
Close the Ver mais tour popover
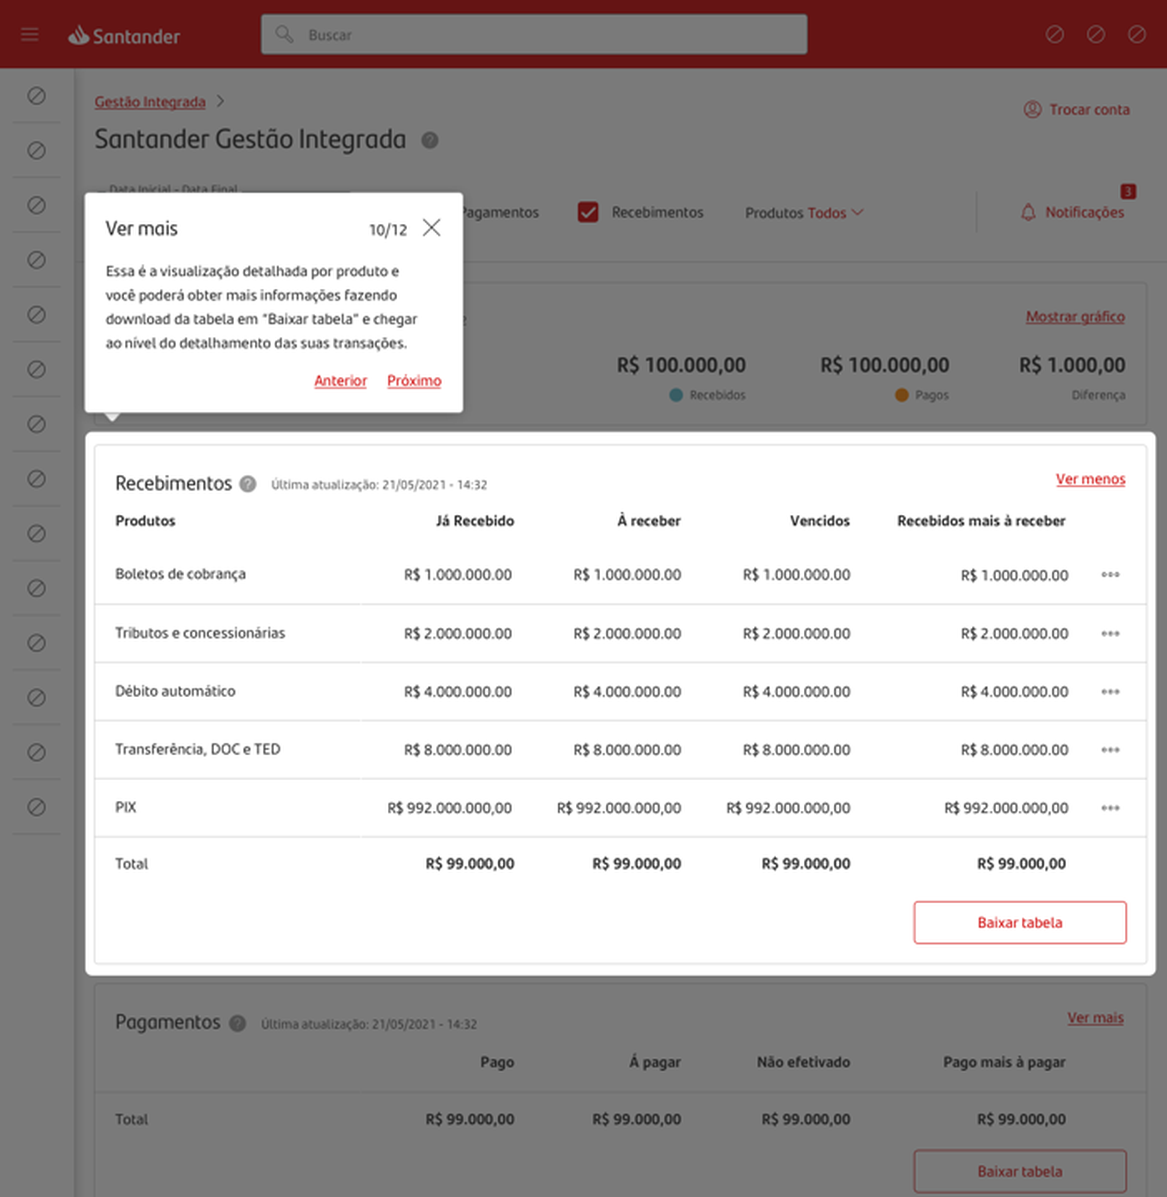(x=431, y=227)
